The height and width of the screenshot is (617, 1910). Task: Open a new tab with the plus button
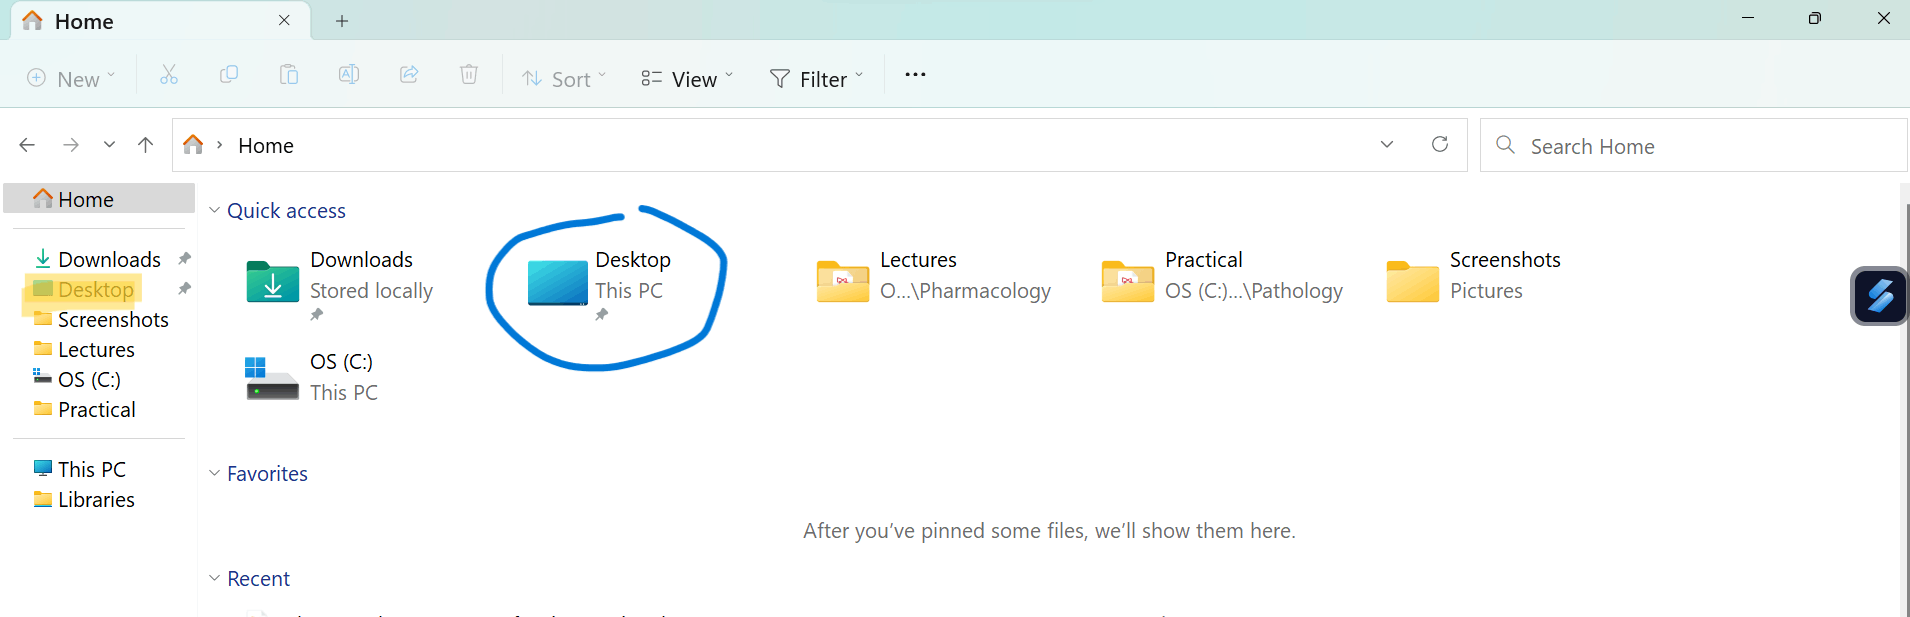tap(342, 21)
